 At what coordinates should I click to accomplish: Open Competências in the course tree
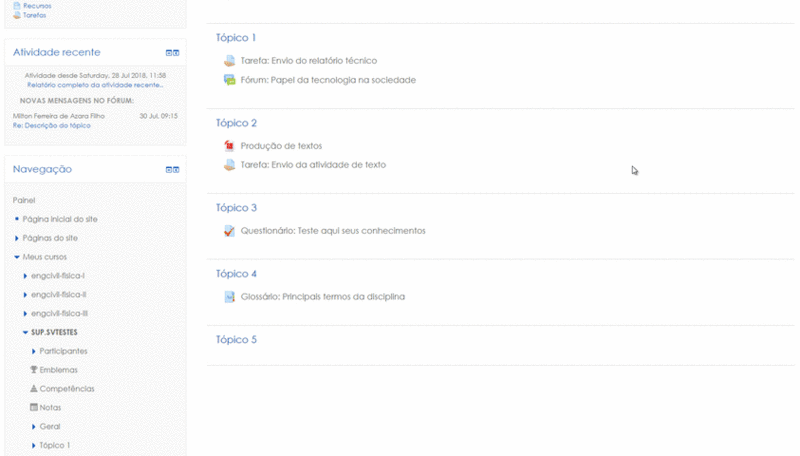point(67,389)
